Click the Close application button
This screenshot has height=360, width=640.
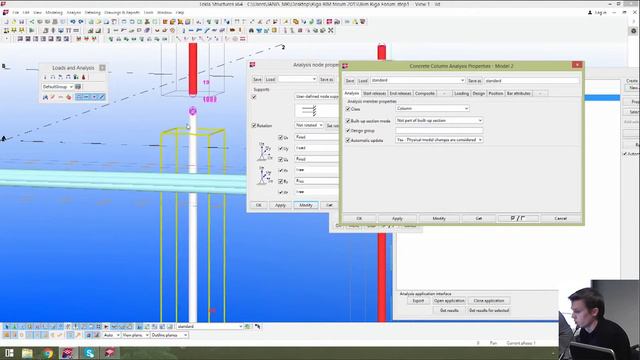489,301
